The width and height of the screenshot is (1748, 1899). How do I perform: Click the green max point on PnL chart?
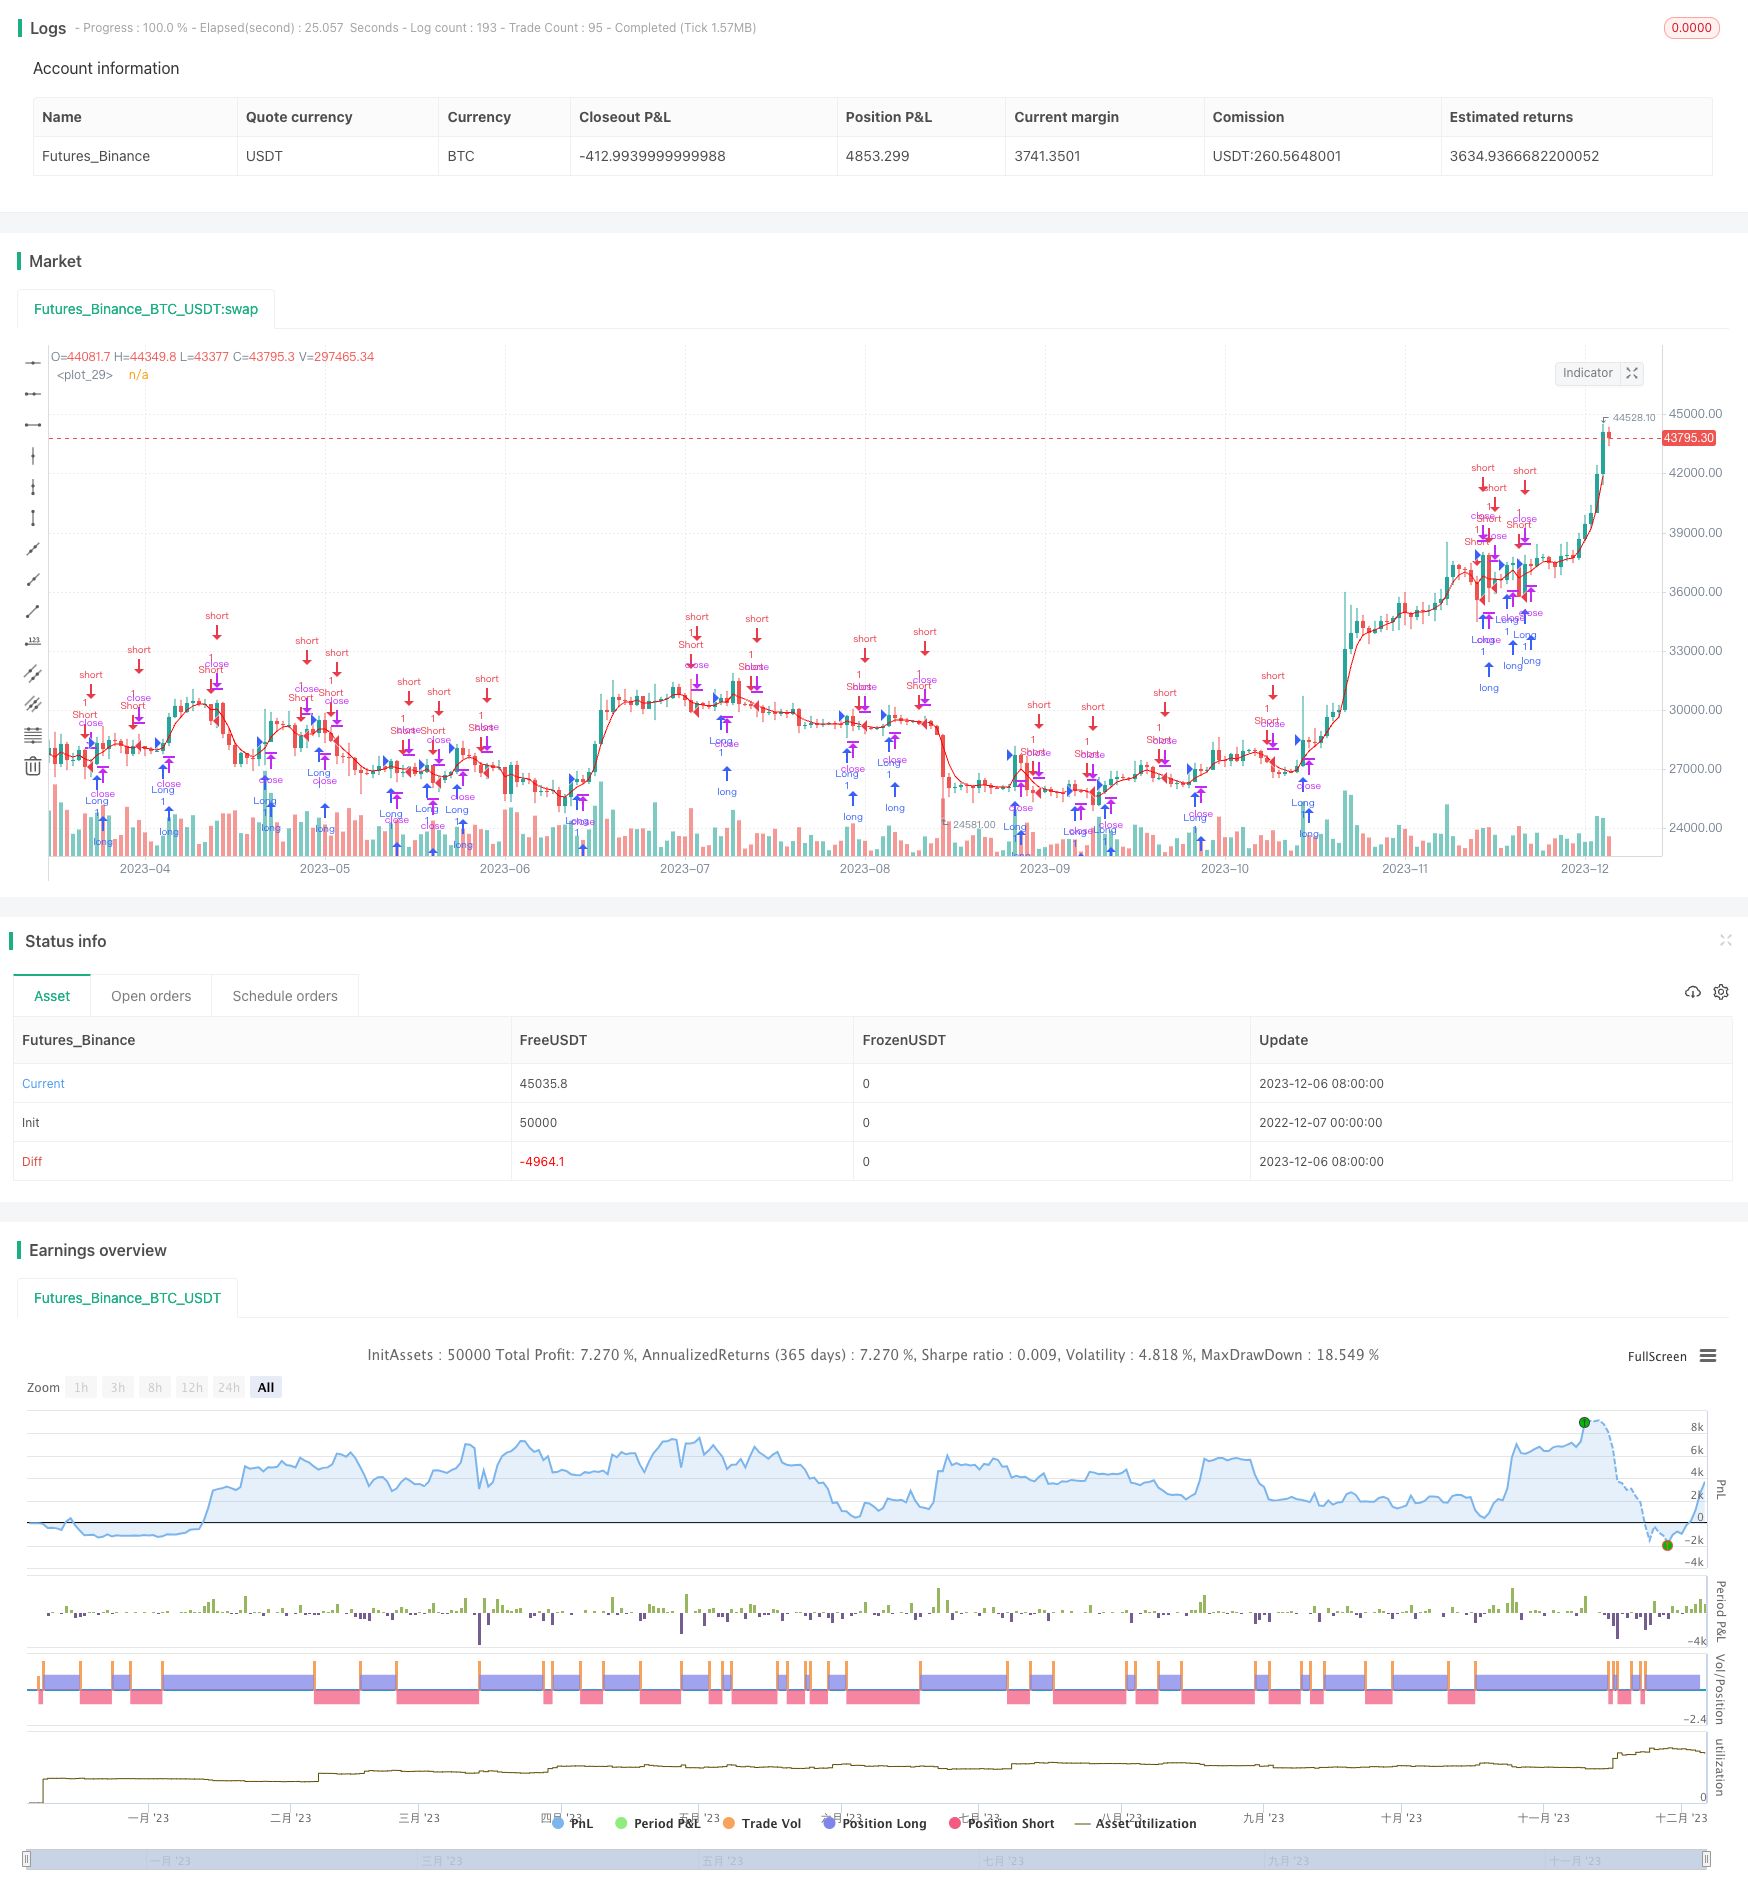tap(1584, 1422)
